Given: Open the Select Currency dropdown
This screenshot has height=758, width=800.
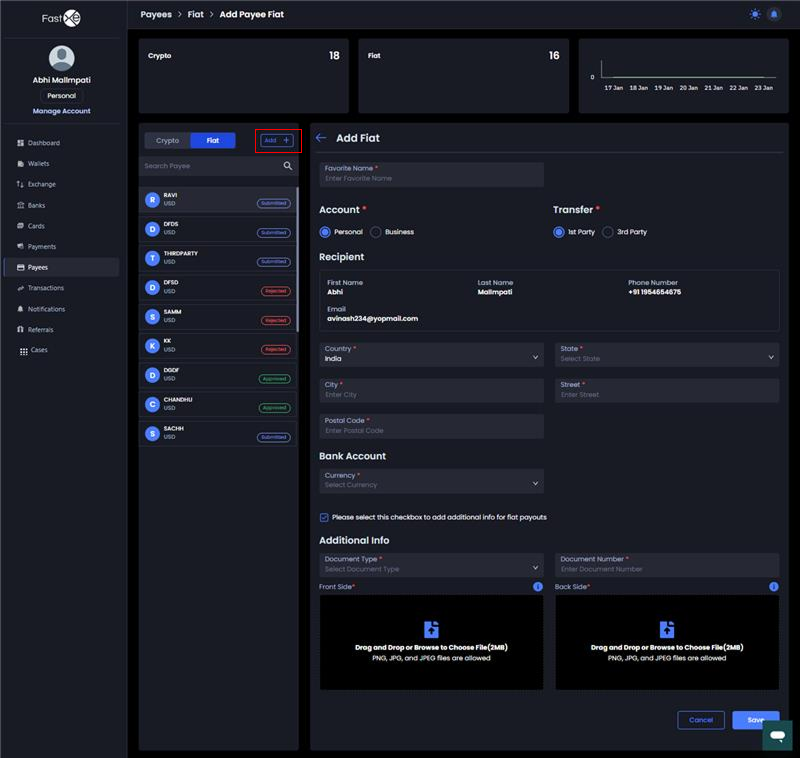Looking at the screenshot, I should tap(431, 480).
